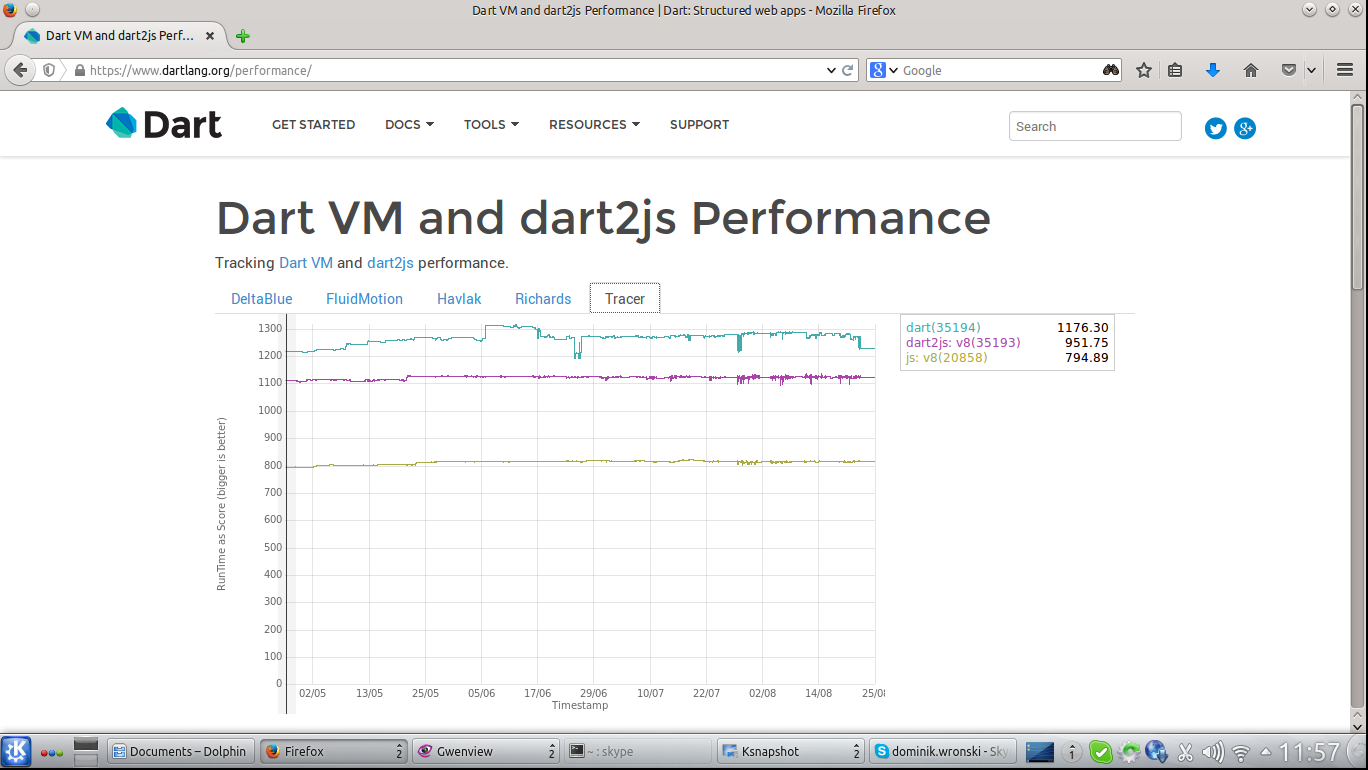
Task: Switch to the skype terminal window
Action: pyautogui.click(x=638, y=751)
